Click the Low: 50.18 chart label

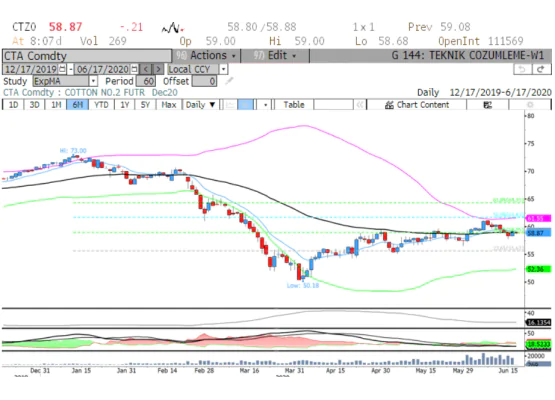[x=303, y=285]
